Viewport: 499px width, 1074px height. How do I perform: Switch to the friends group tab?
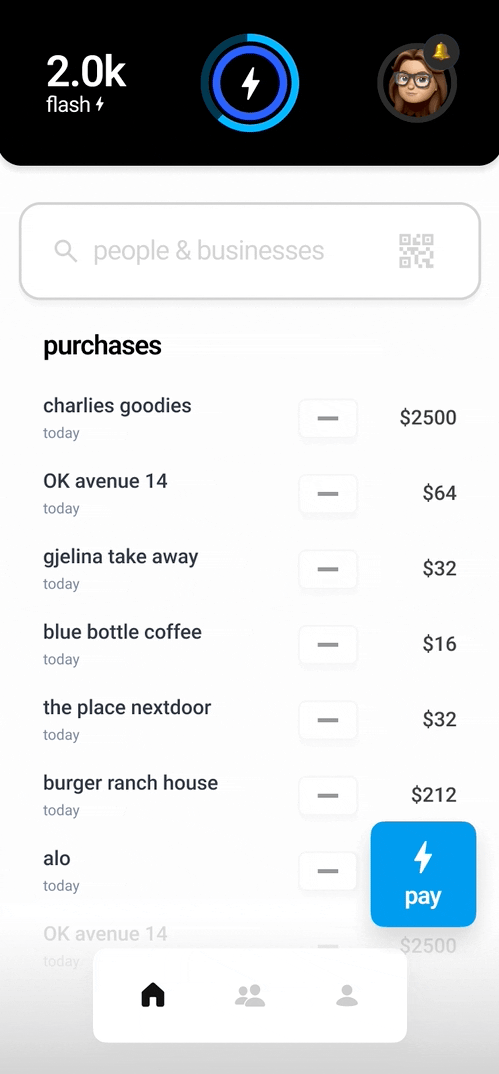point(250,995)
